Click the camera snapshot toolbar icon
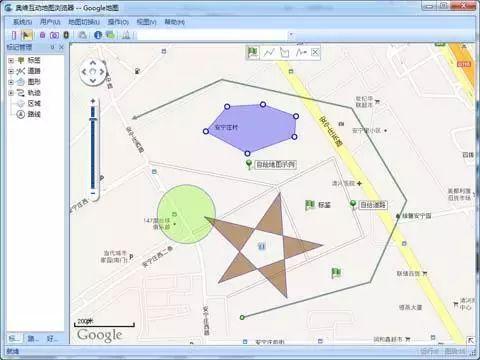 (54, 35)
